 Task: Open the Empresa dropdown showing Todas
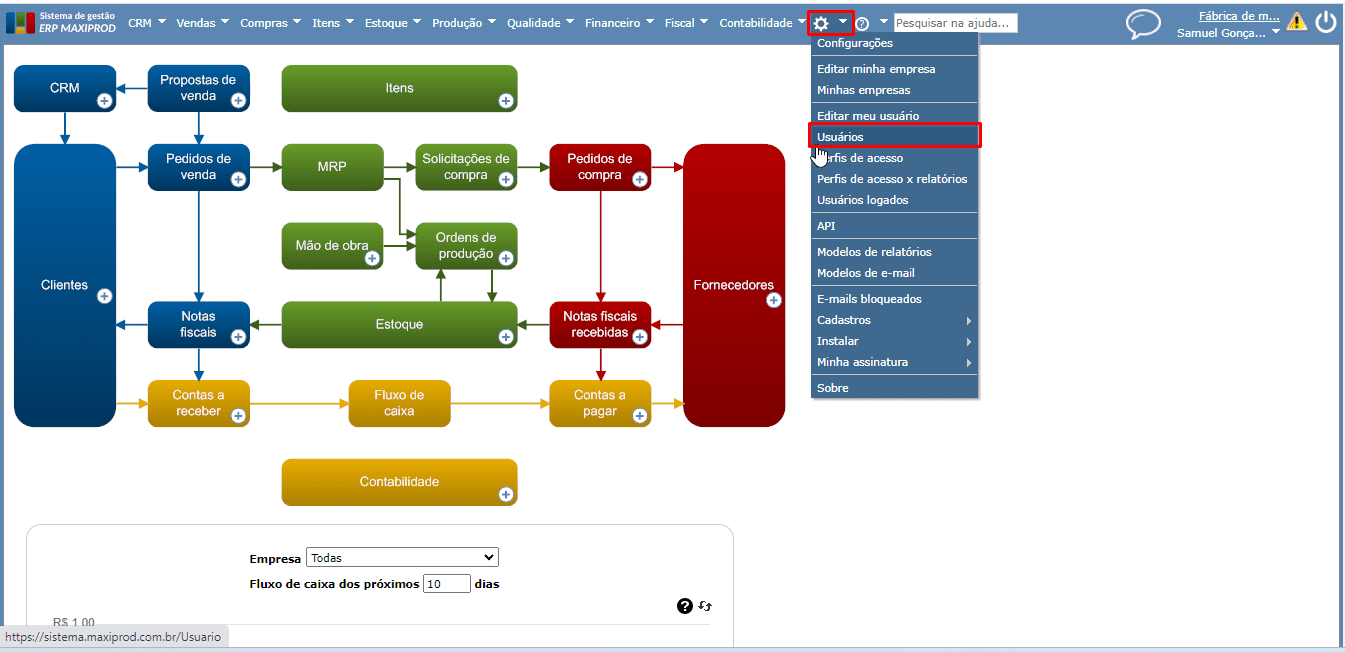402,558
